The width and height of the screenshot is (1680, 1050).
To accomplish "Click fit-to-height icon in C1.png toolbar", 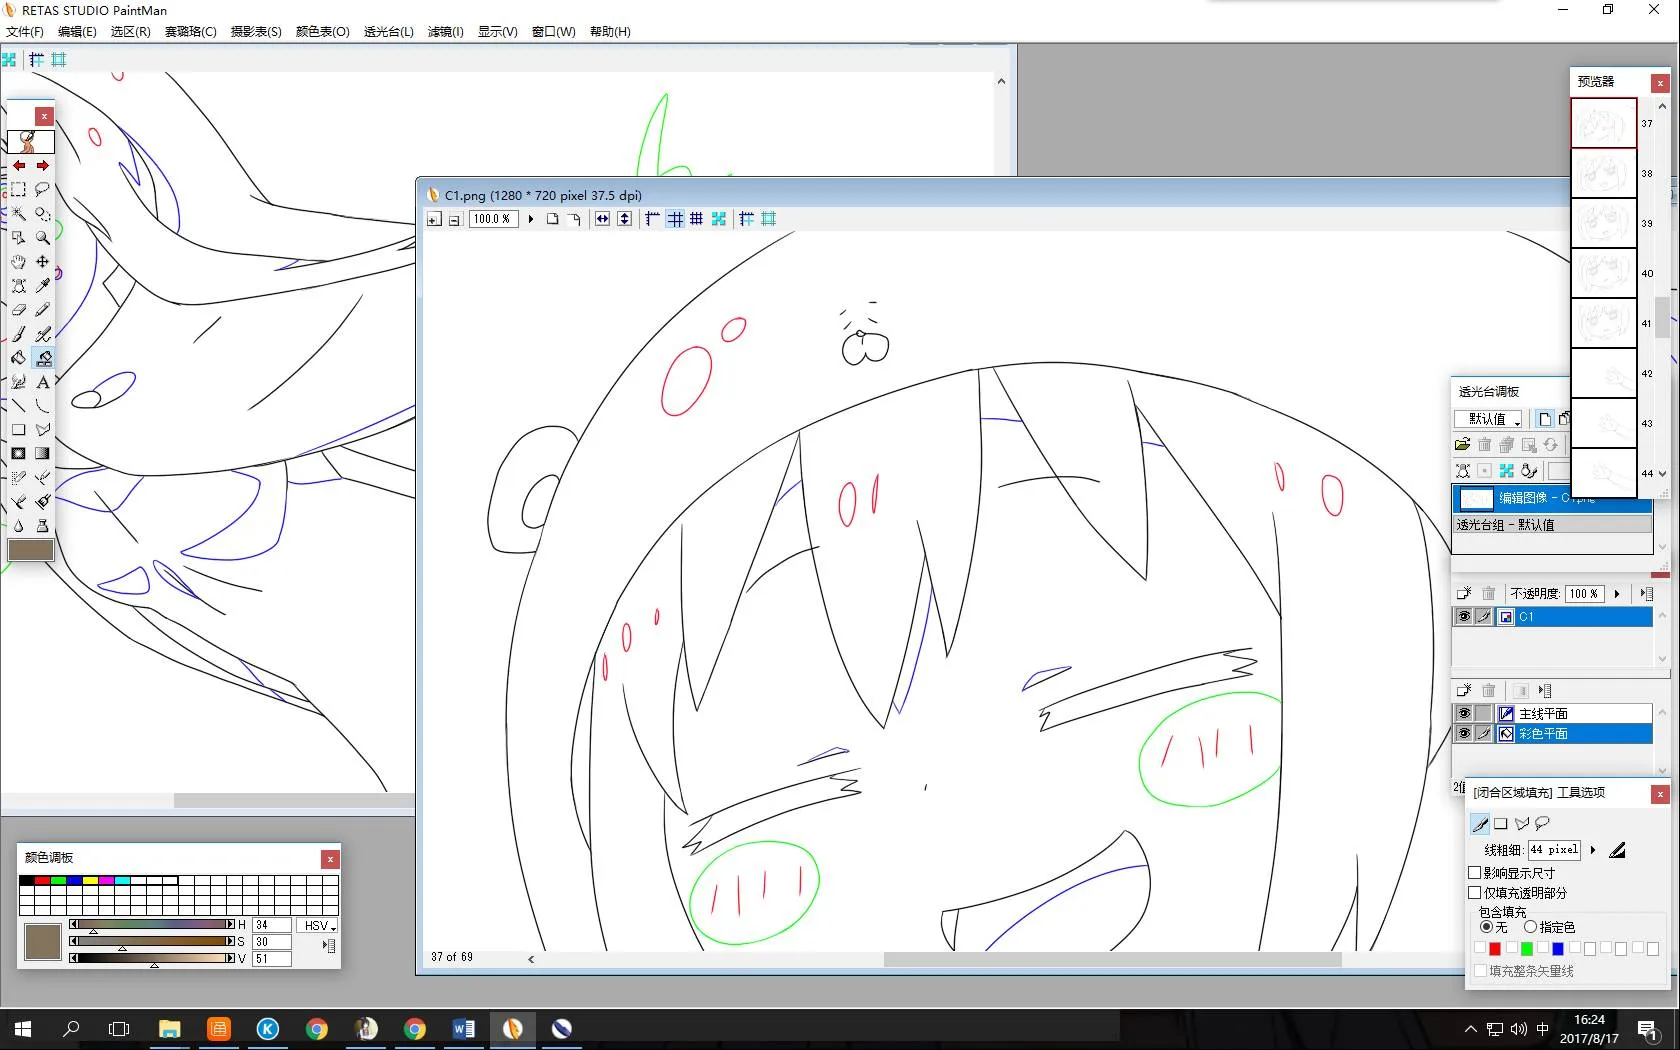I will [x=624, y=219].
